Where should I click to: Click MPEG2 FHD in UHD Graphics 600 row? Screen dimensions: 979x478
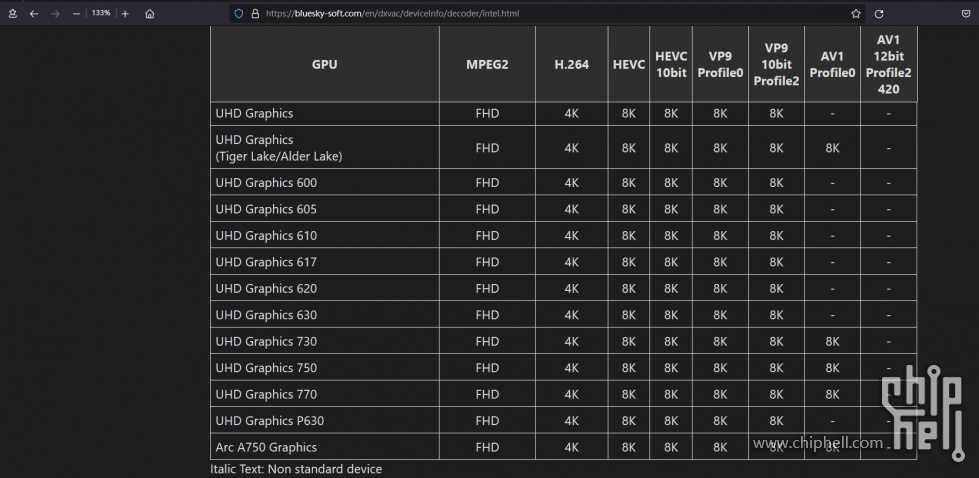(x=487, y=183)
